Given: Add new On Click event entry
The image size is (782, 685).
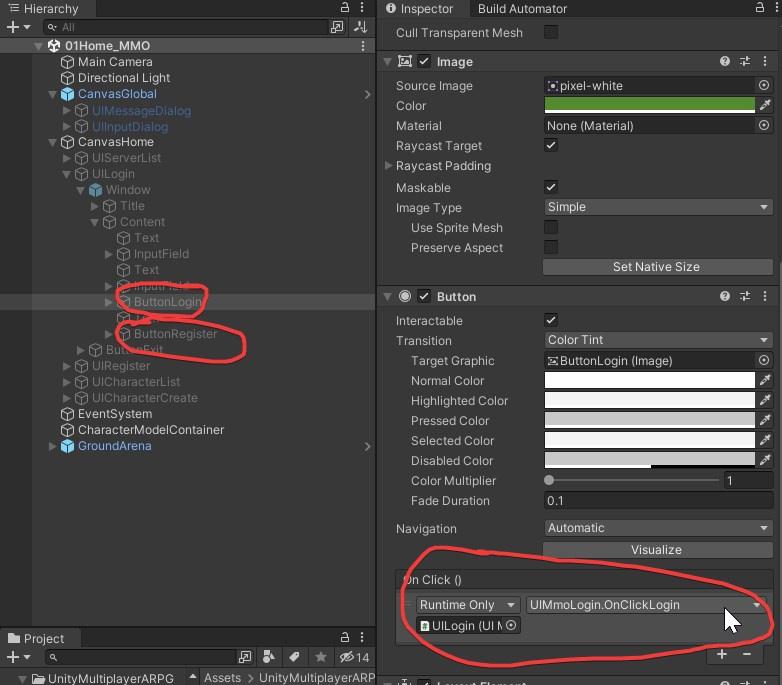Looking at the screenshot, I should tap(721, 654).
